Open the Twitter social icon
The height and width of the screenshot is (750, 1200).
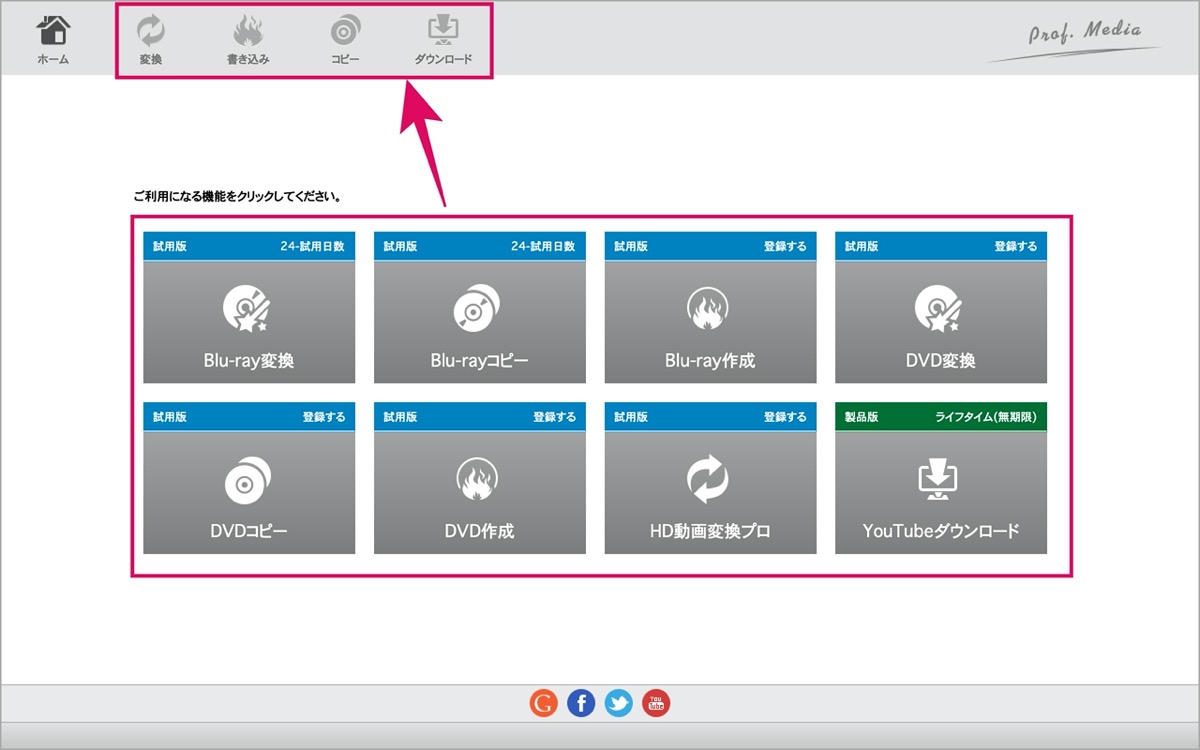click(x=619, y=703)
